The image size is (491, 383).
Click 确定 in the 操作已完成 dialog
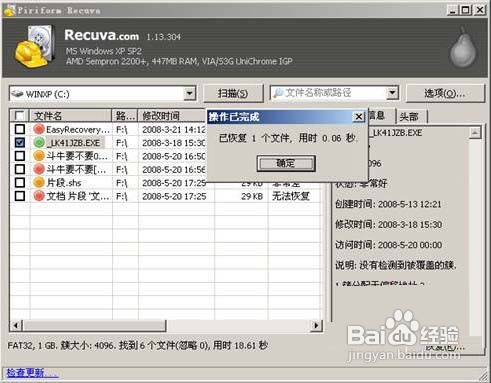[x=286, y=163]
